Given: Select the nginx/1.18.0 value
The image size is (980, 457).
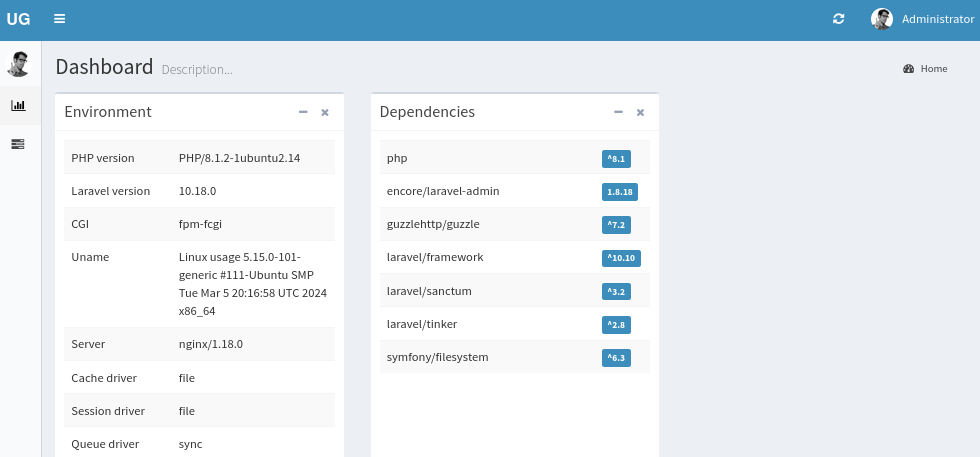Looking at the screenshot, I should (211, 344).
